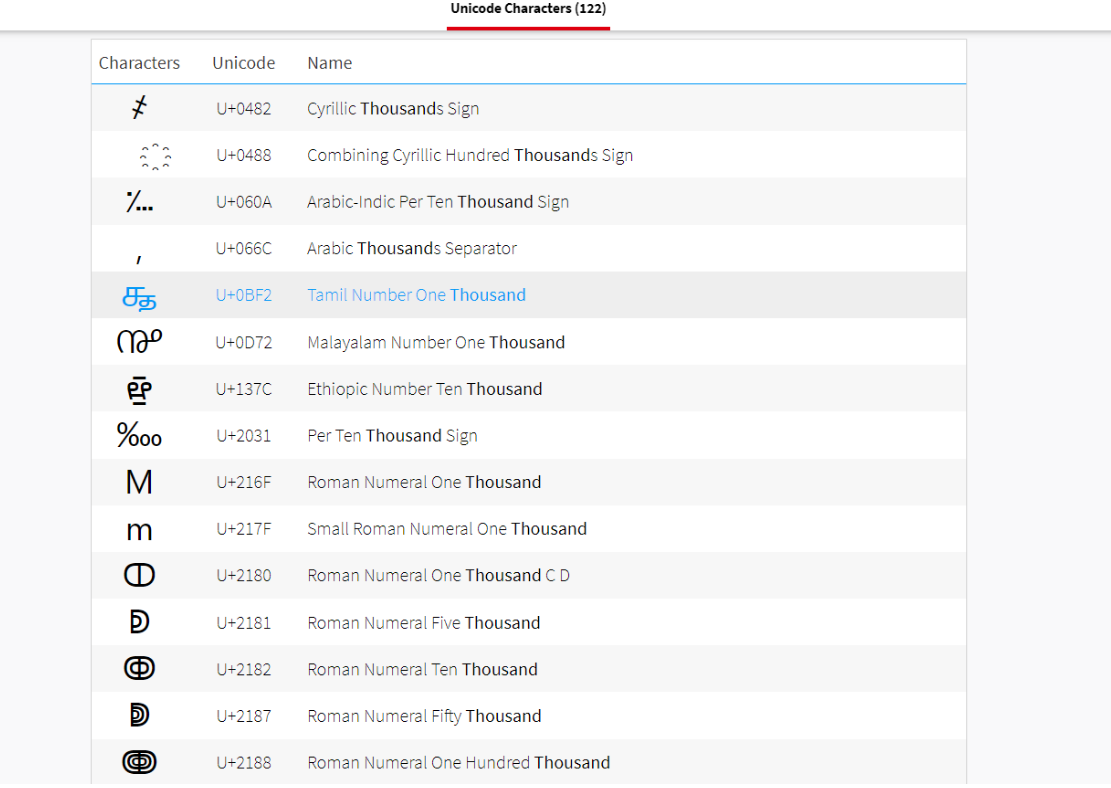Select the Small Roman Numeral One Thousand row
Viewport: 1111px width, 788px height.
[x=446, y=529]
